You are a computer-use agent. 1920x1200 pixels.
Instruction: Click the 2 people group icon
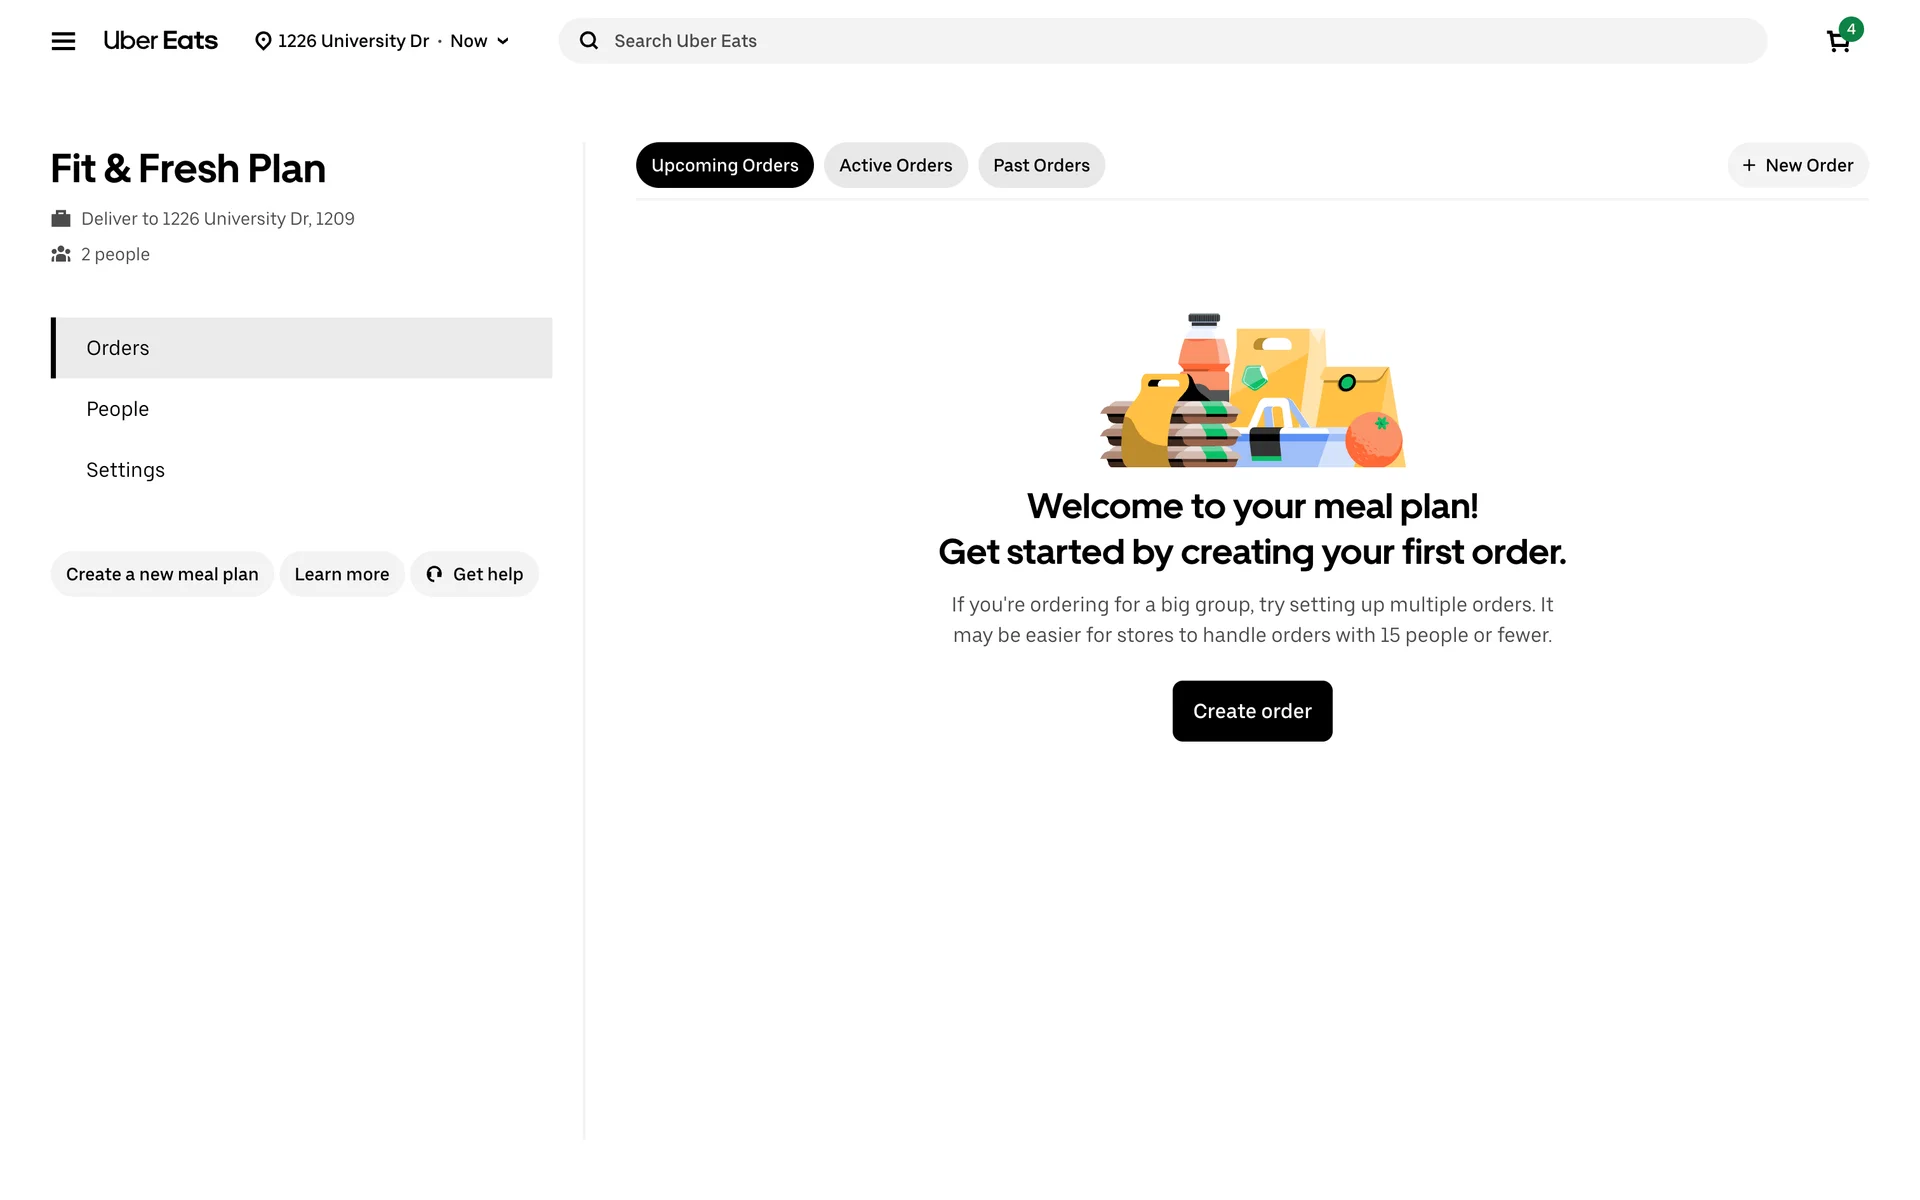61,255
